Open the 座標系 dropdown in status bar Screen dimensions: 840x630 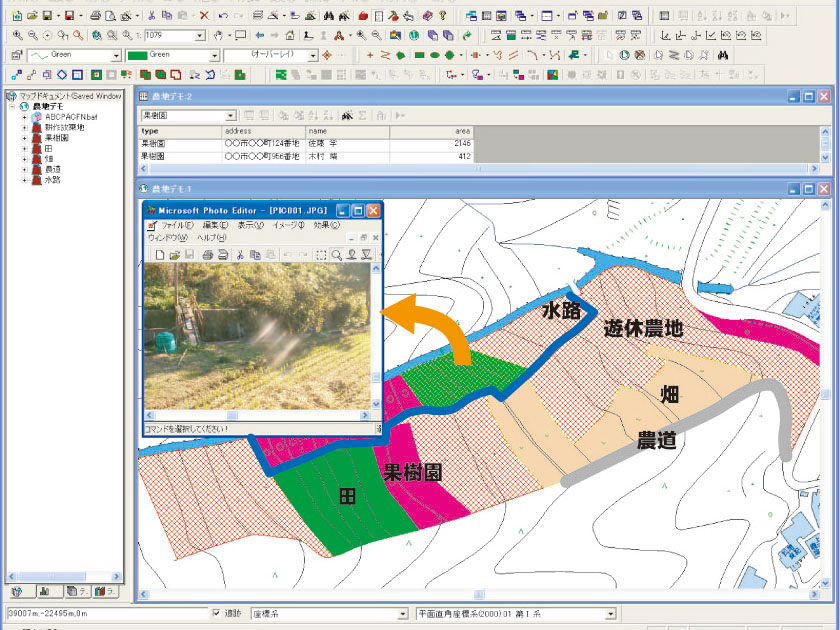click(403, 613)
